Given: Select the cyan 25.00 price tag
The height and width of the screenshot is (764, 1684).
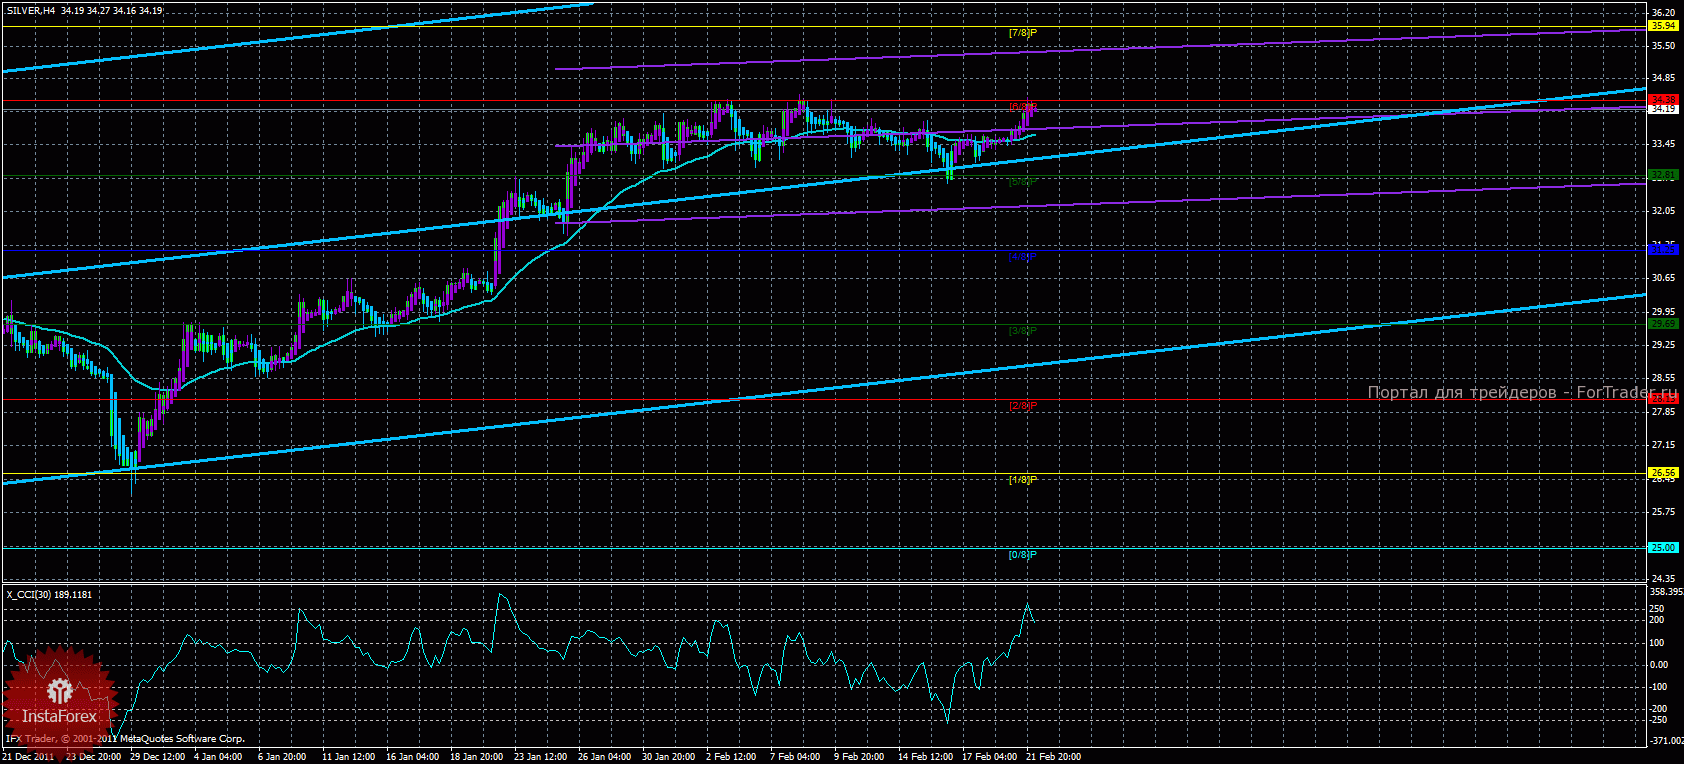Looking at the screenshot, I should (1663, 548).
